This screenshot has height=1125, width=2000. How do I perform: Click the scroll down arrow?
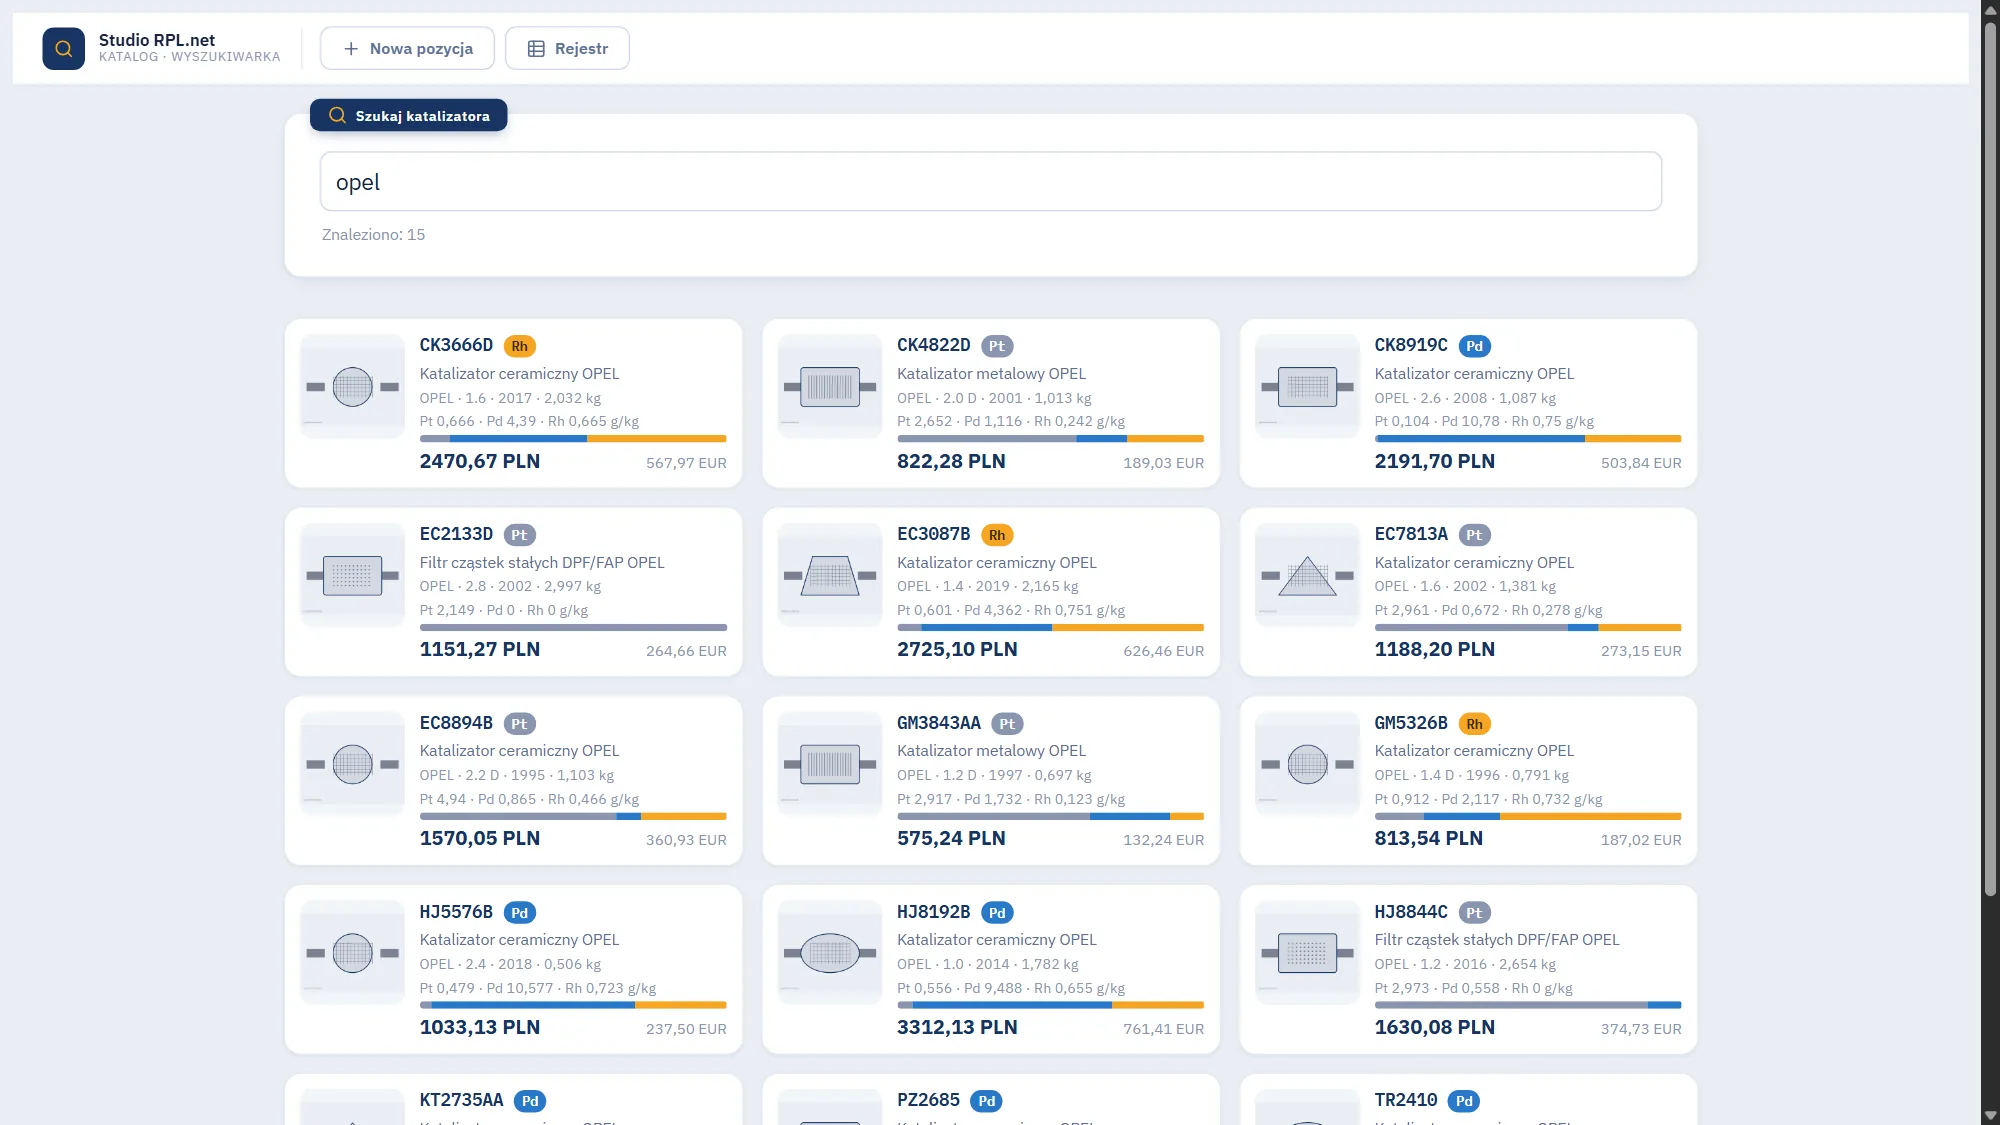pos(1990,1115)
